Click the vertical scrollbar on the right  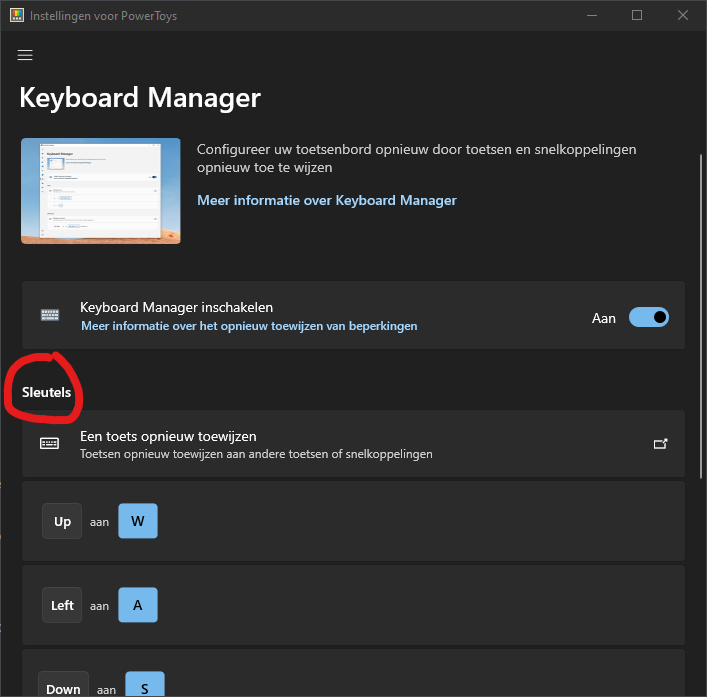pyautogui.click(x=701, y=316)
